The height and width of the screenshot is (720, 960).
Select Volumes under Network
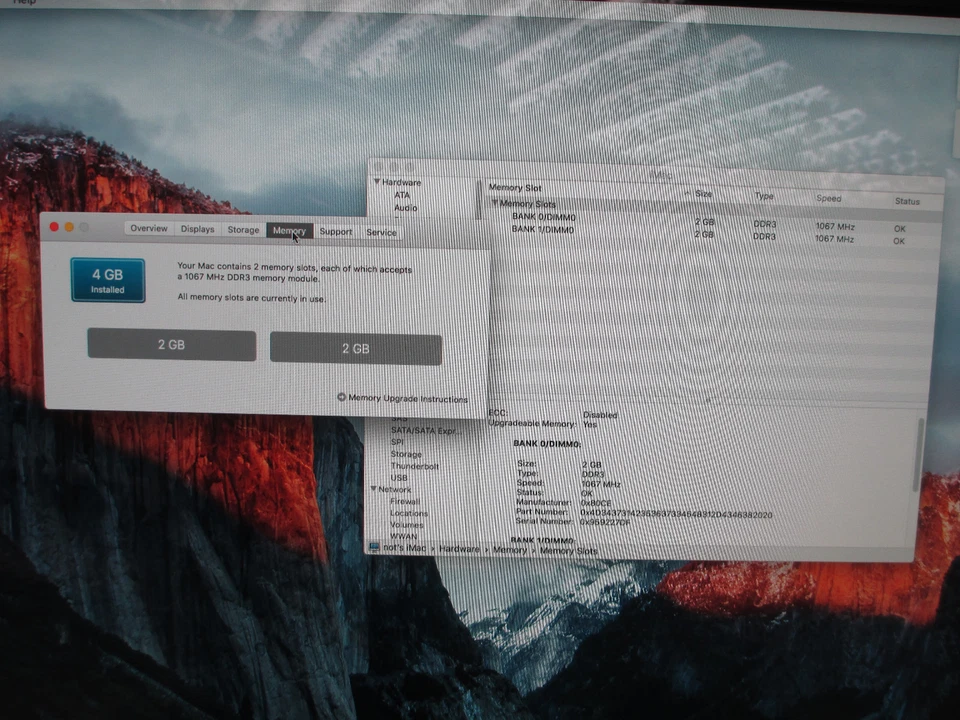coord(407,525)
